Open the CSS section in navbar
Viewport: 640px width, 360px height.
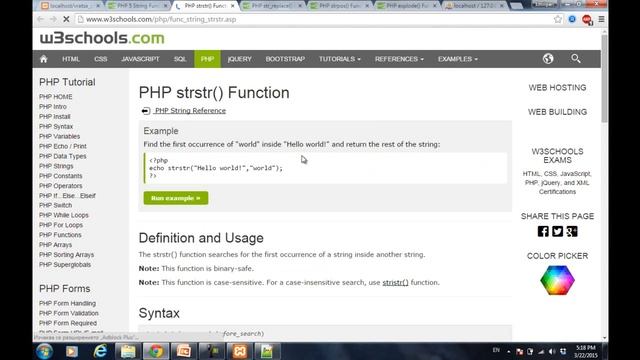click(100, 59)
